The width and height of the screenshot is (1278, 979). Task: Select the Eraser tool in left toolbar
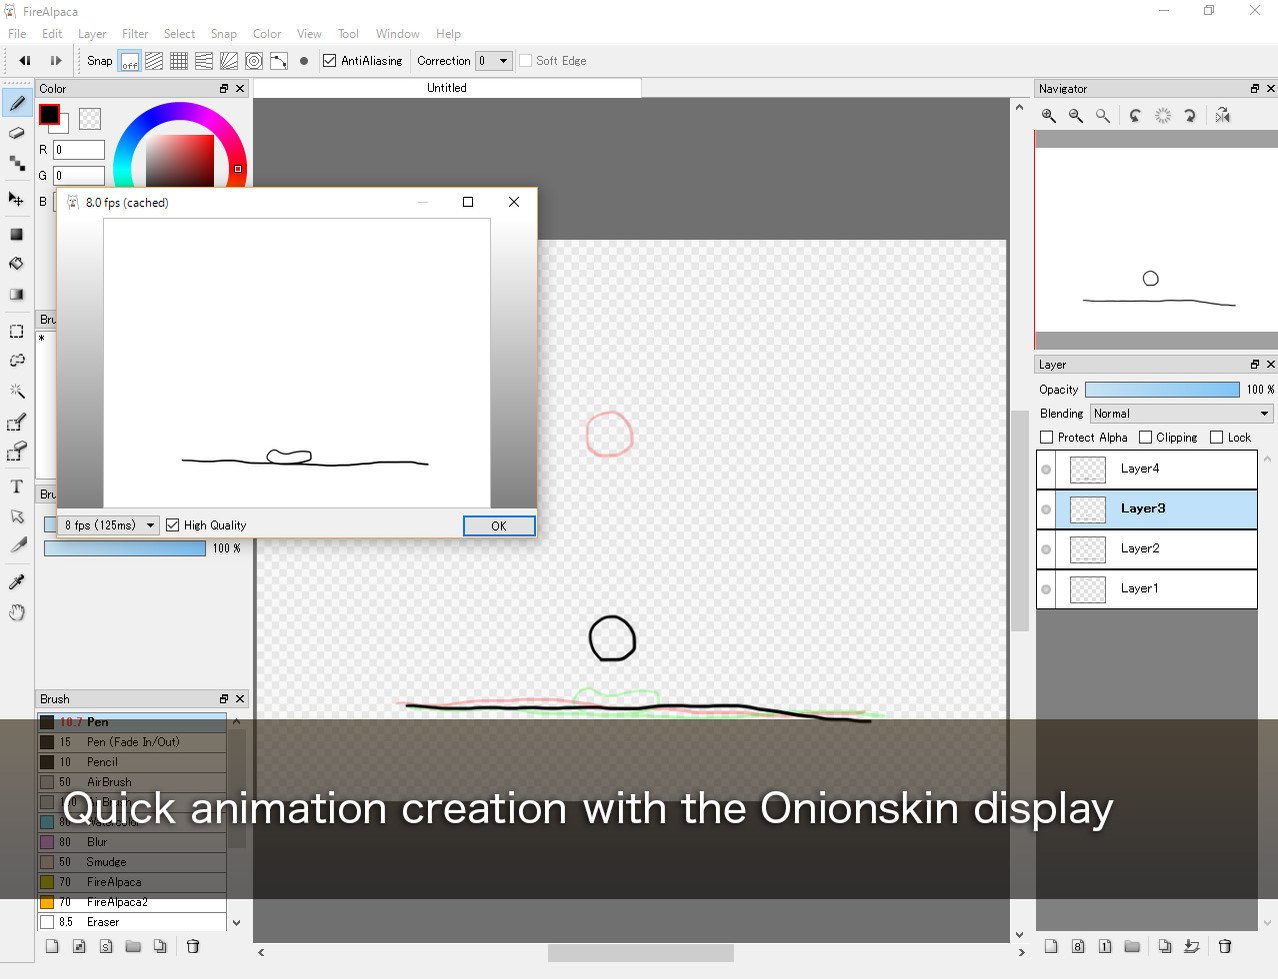[17, 133]
